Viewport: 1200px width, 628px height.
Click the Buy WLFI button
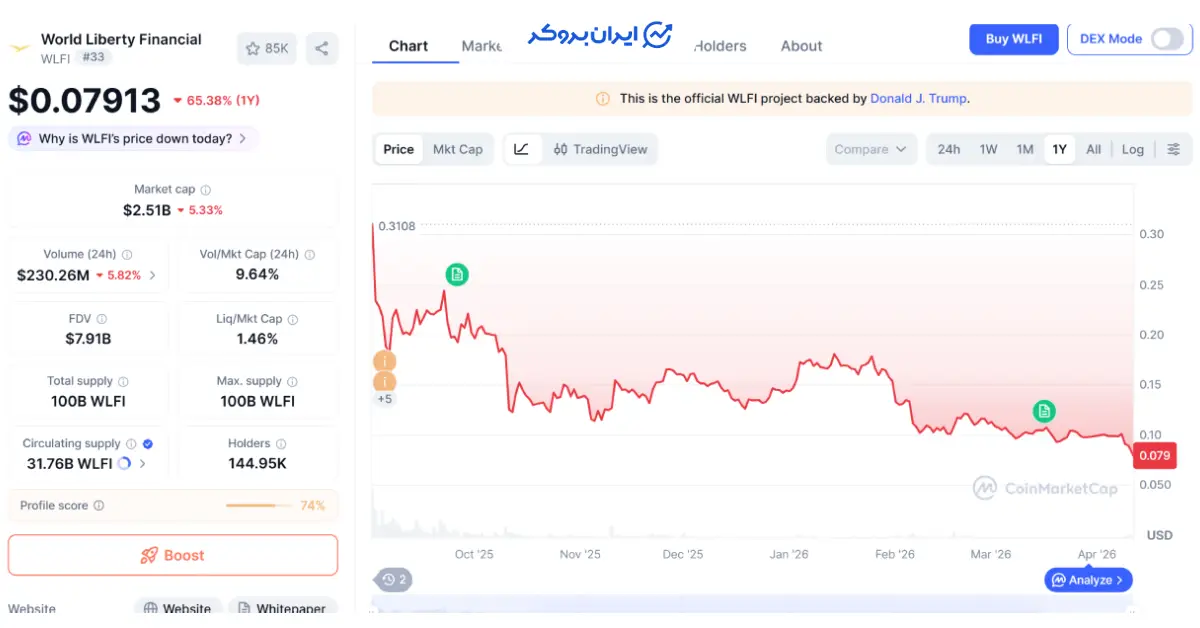tap(1013, 39)
